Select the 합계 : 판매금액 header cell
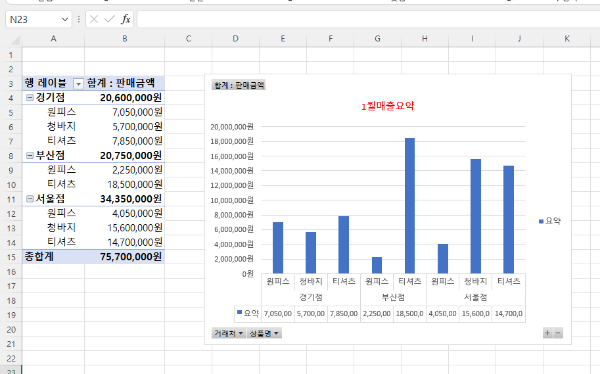 125,83
